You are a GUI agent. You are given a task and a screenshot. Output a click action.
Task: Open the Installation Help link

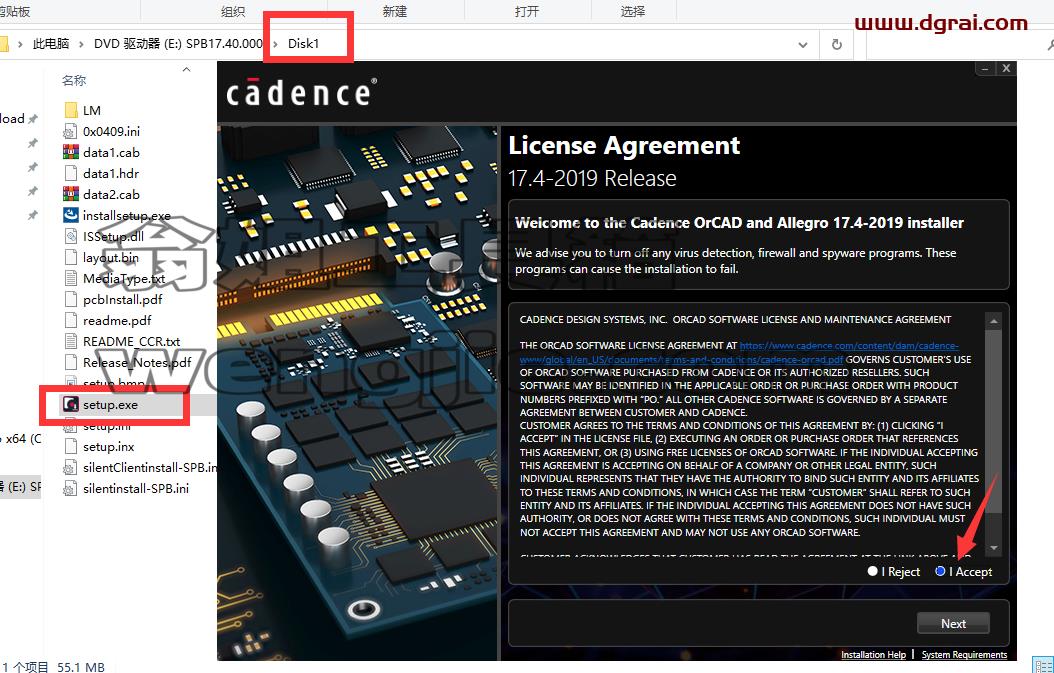click(873, 654)
